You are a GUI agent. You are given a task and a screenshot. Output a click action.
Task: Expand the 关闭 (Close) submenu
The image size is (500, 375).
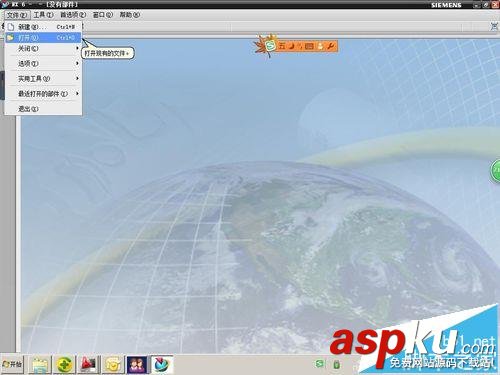[43, 49]
